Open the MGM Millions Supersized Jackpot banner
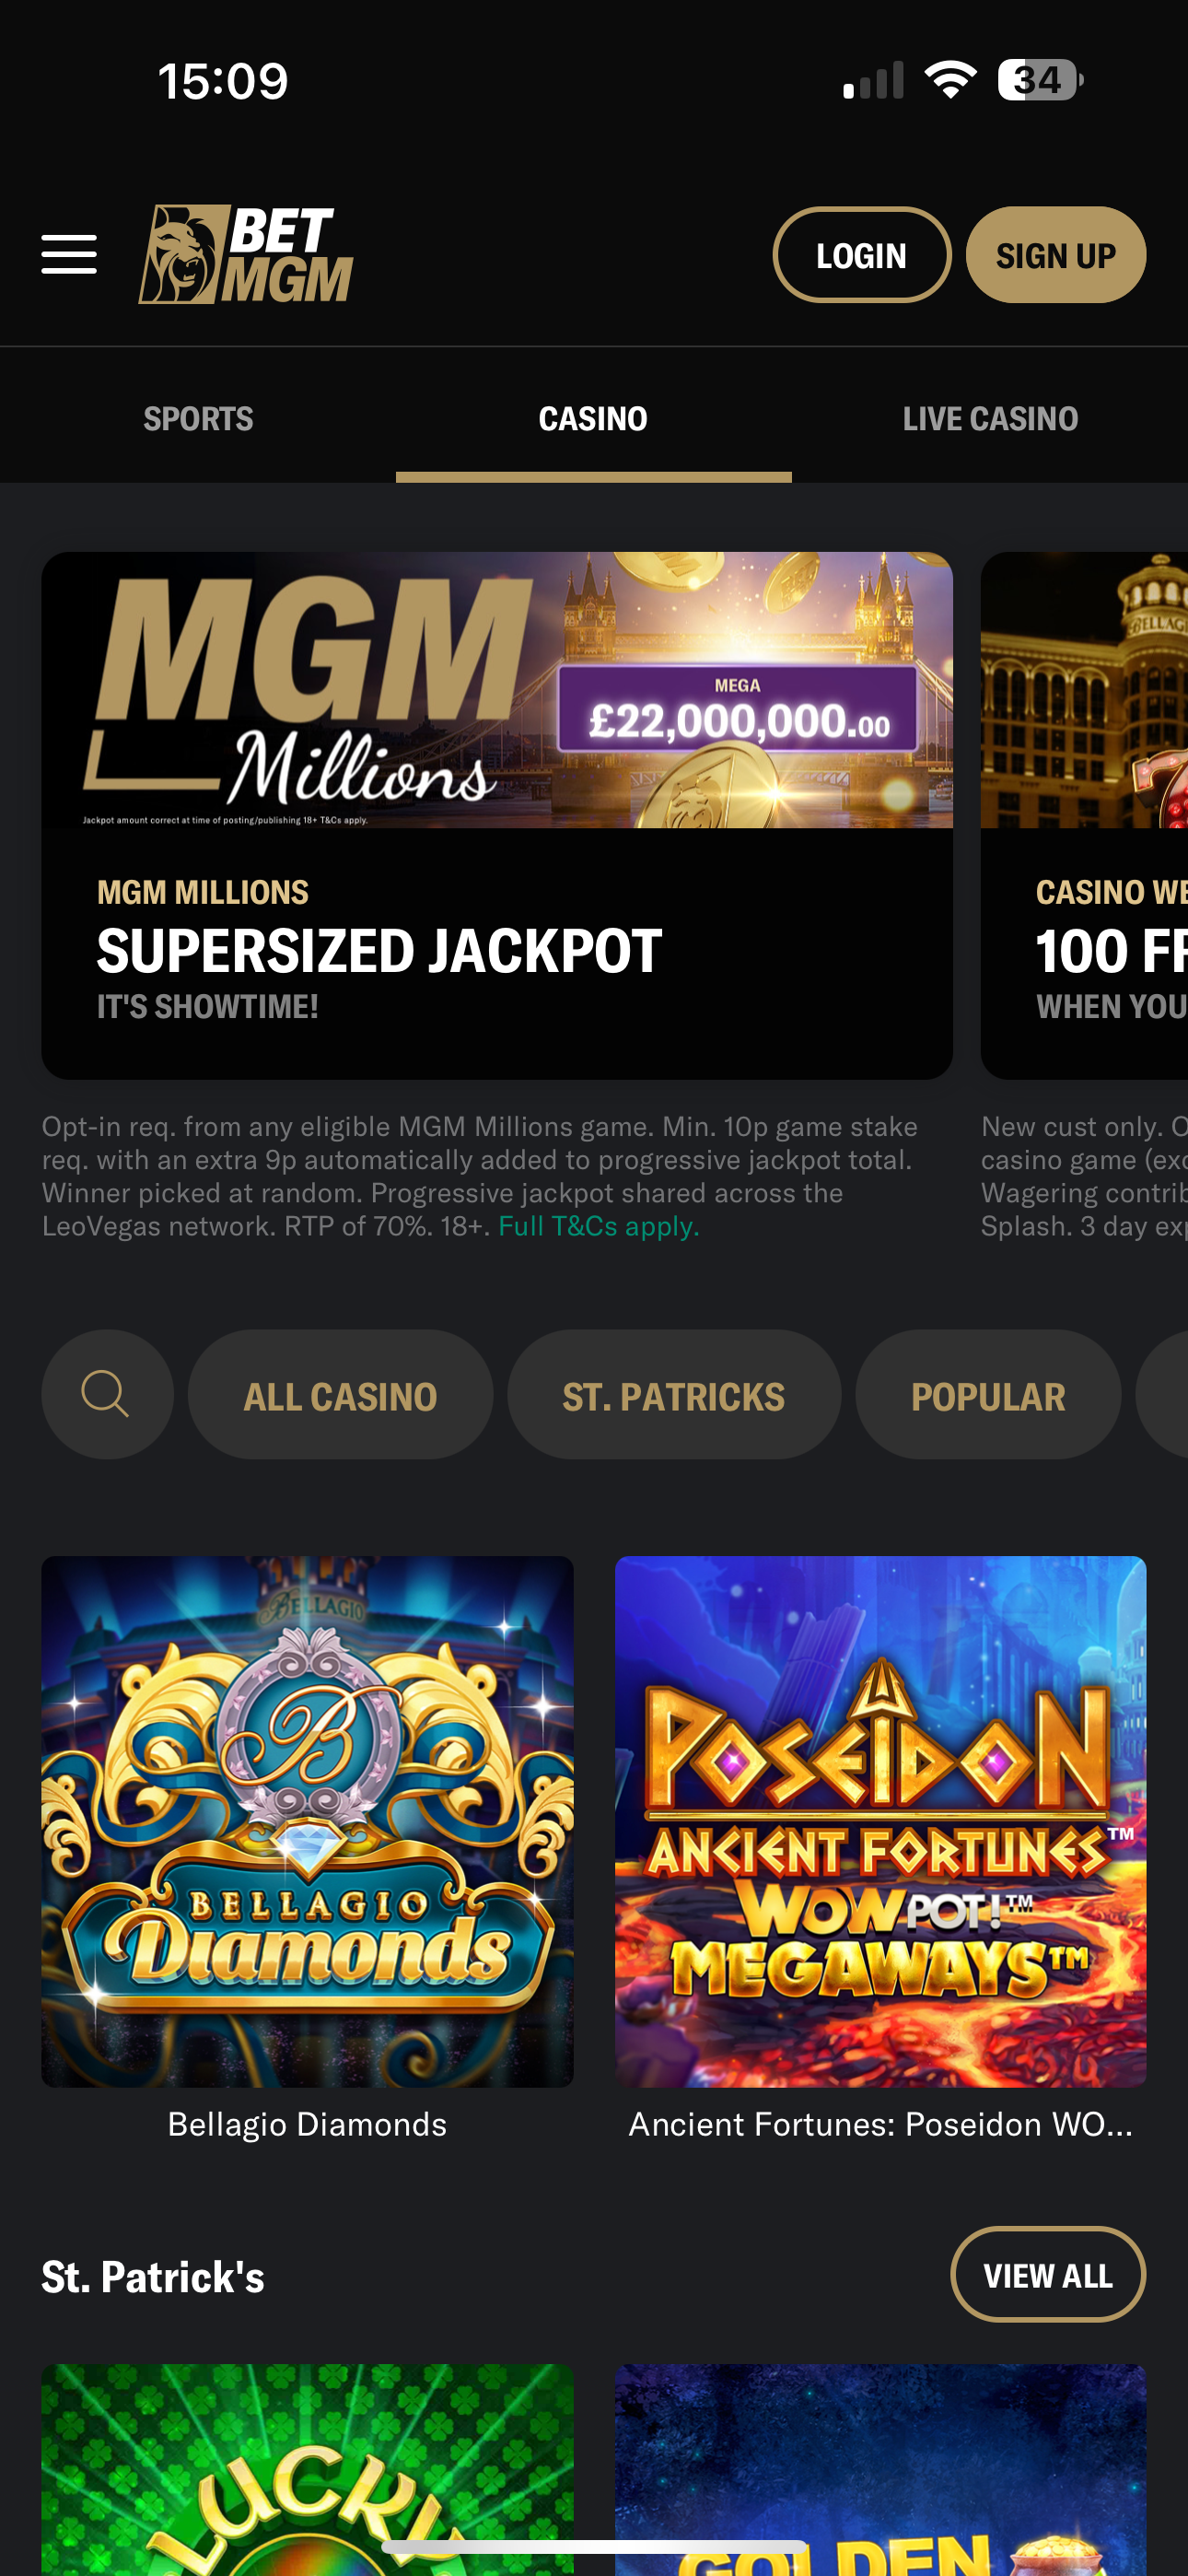 [497, 815]
